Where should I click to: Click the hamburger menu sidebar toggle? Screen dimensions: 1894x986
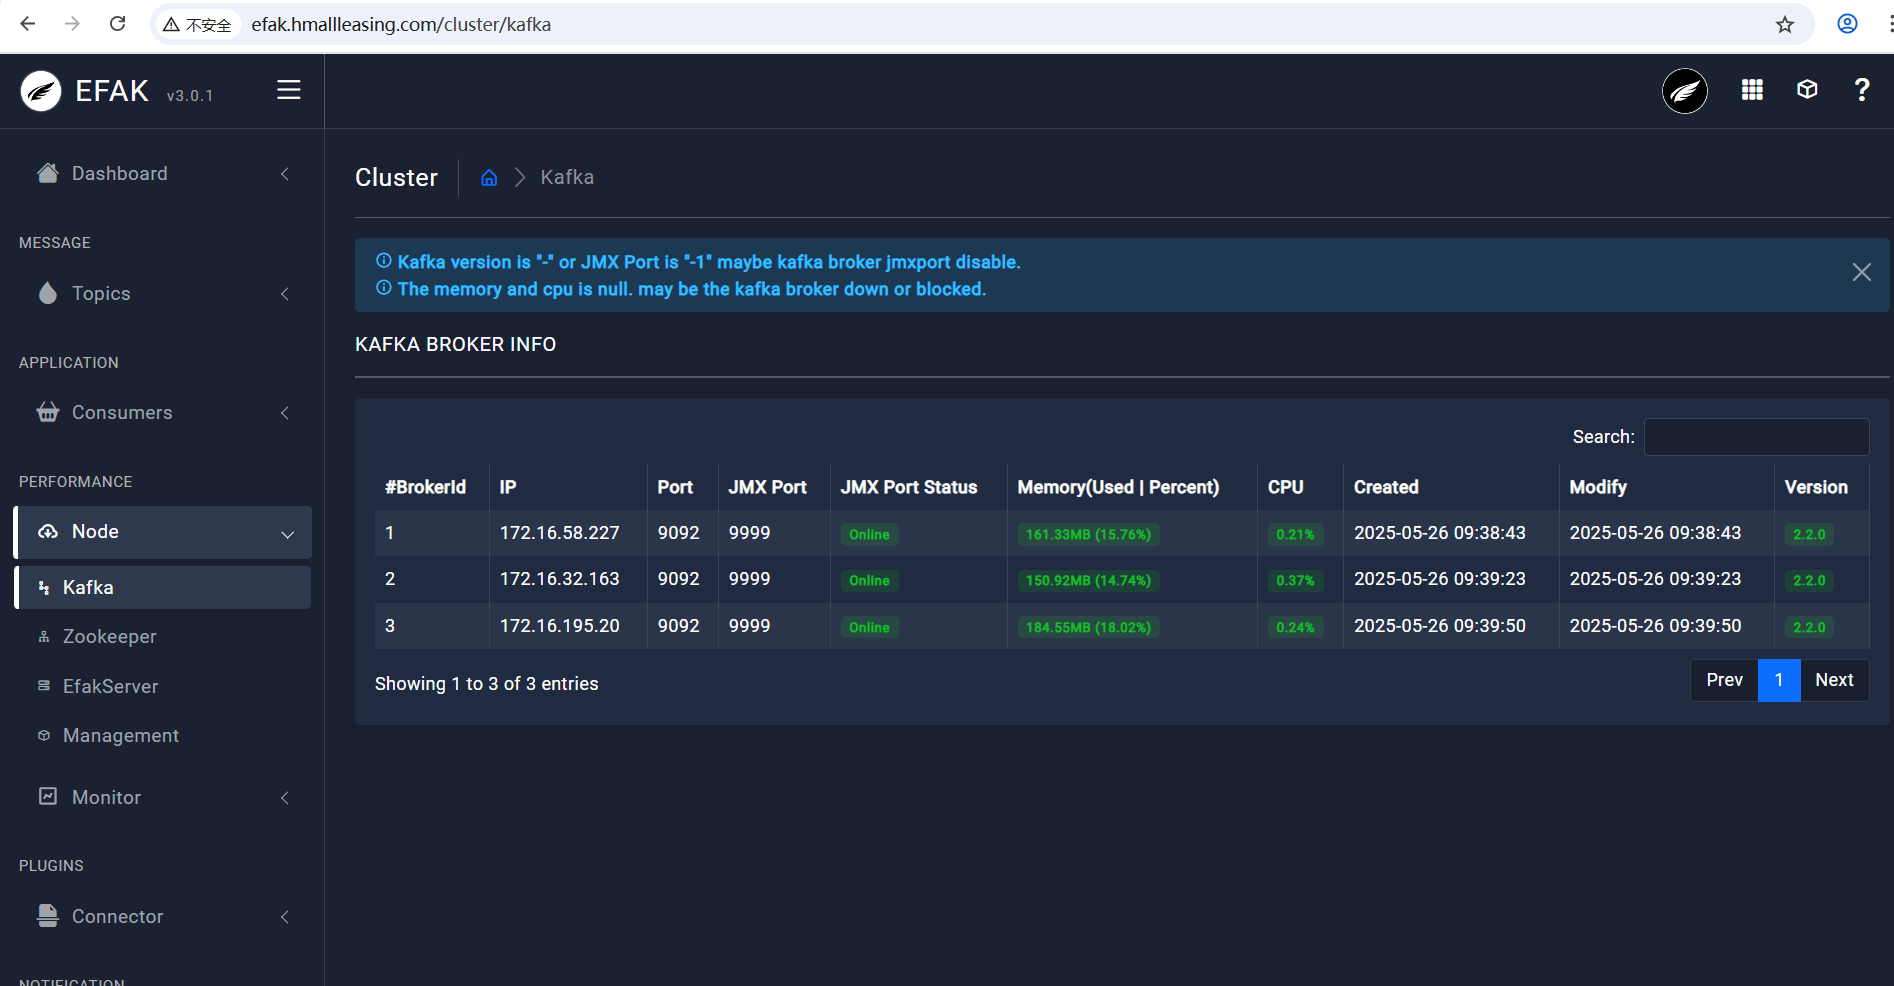pyautogui.click(x=288, y=90)
